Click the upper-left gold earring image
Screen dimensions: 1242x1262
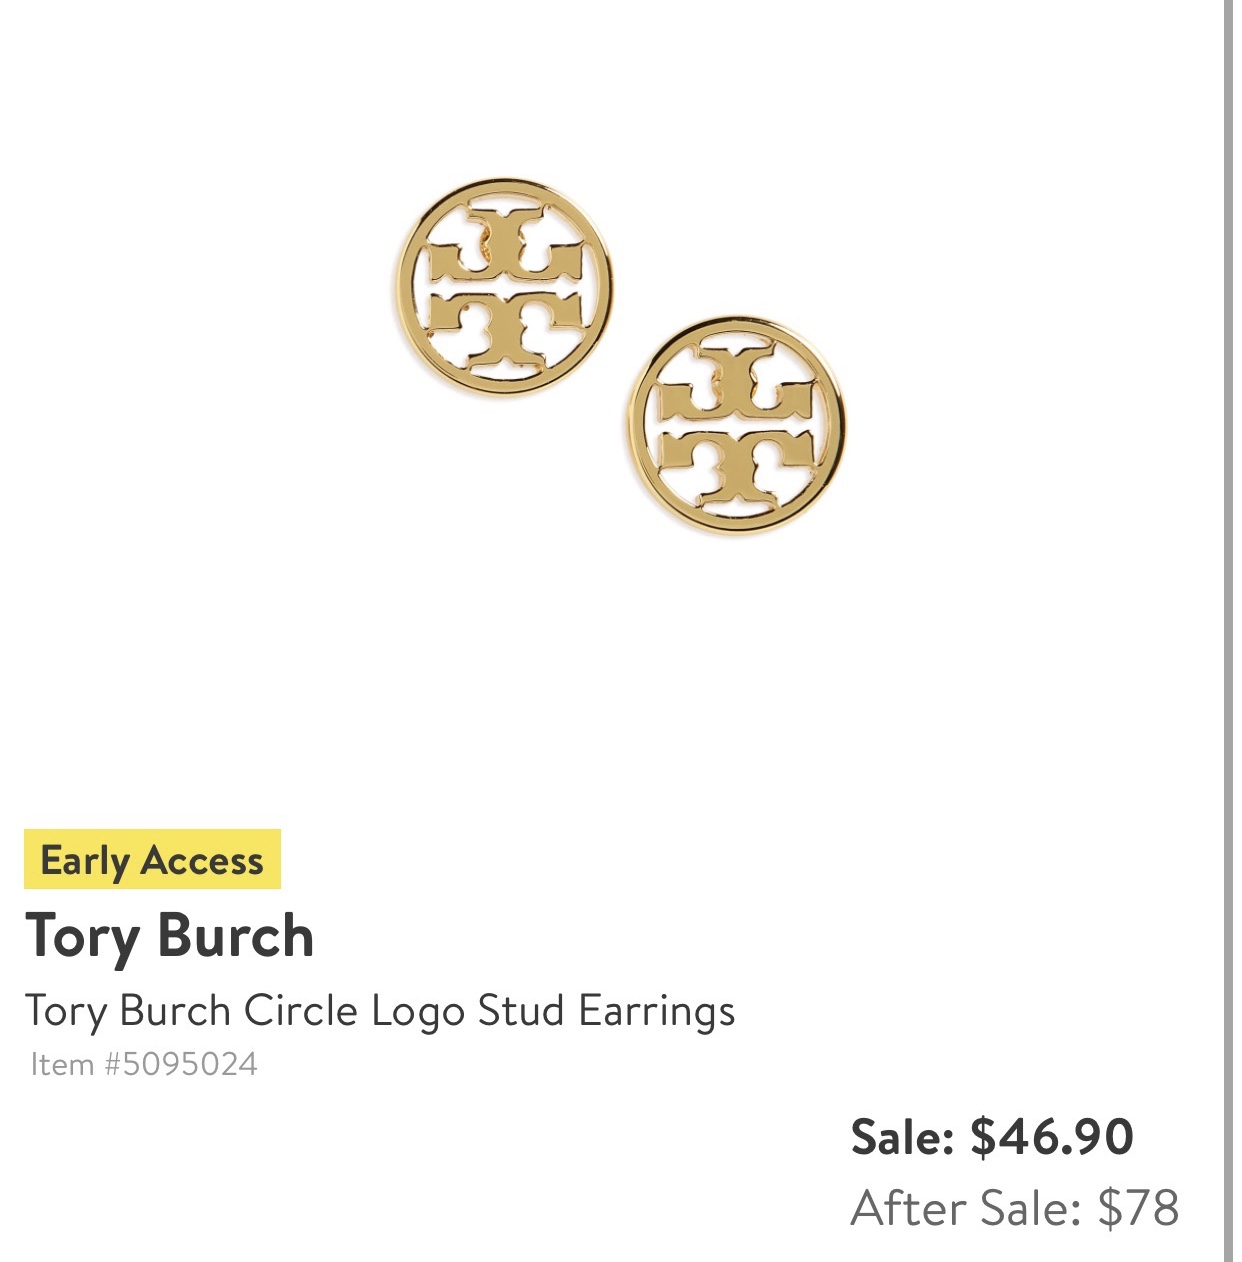click(x=503, y=286)
